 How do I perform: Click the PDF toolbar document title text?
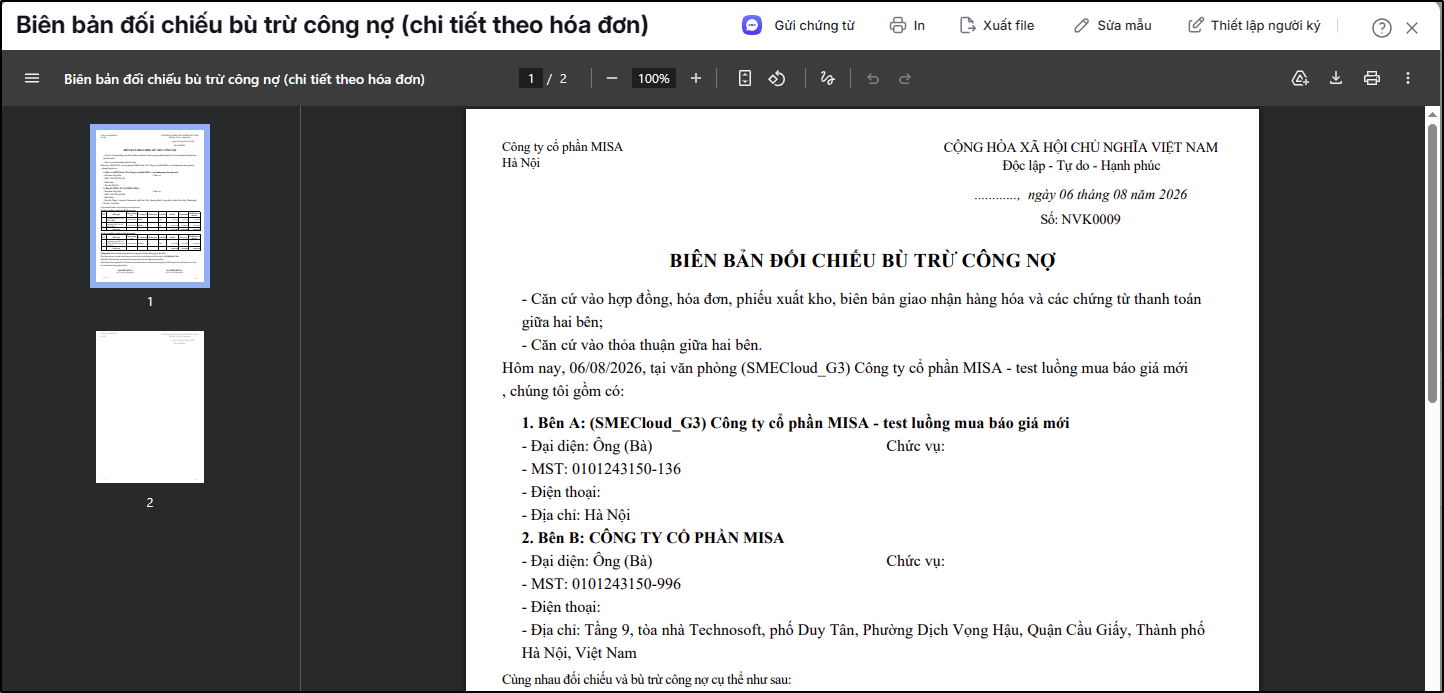(245, 79)
